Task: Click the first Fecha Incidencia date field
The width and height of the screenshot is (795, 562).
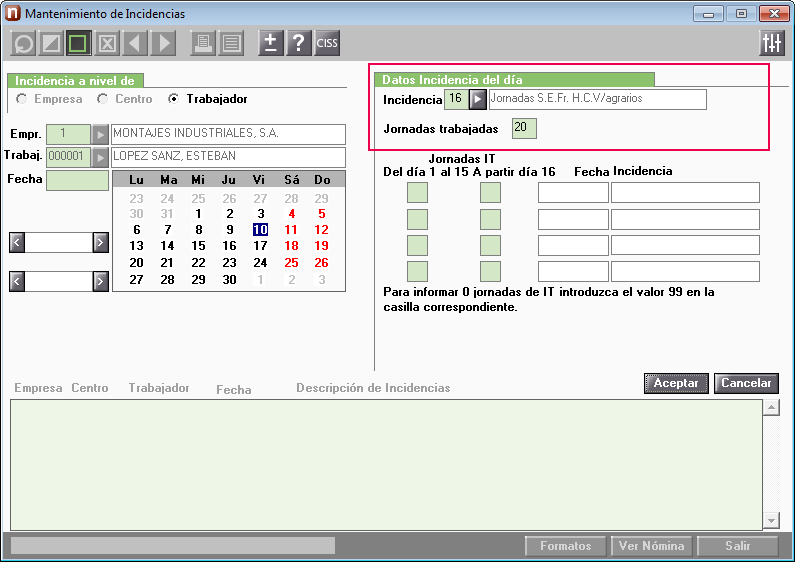Action: click(573, 193)
